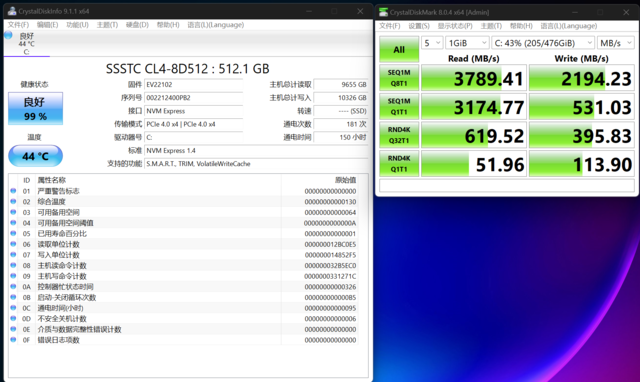This screenshot has width=640, height=382.
Task: Click status dot for attribute 01 严重警告标志
Action: pyautogui.click(x=13, y=191)
